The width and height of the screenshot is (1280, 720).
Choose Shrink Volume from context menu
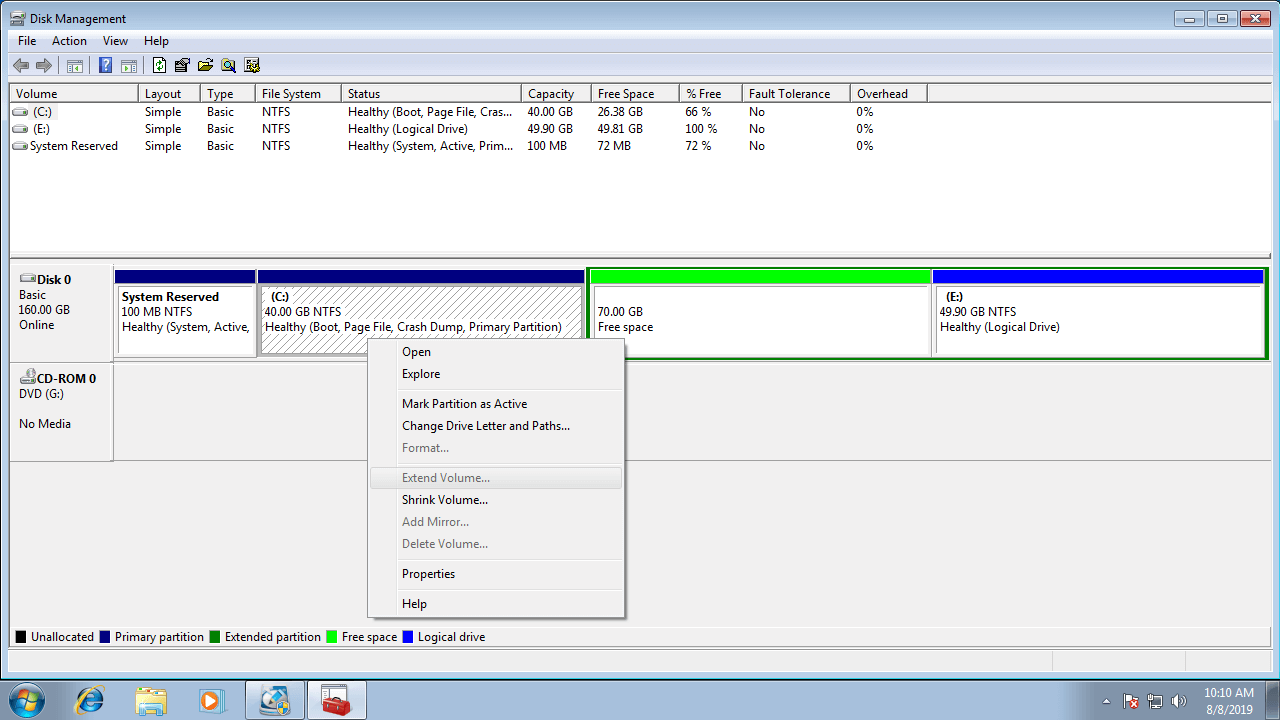click(444, 500)
